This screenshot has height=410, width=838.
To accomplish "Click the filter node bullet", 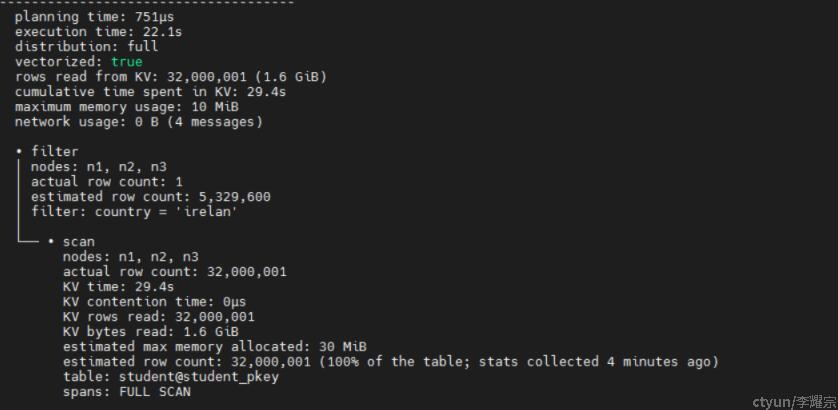I will (x=19, y=152).
